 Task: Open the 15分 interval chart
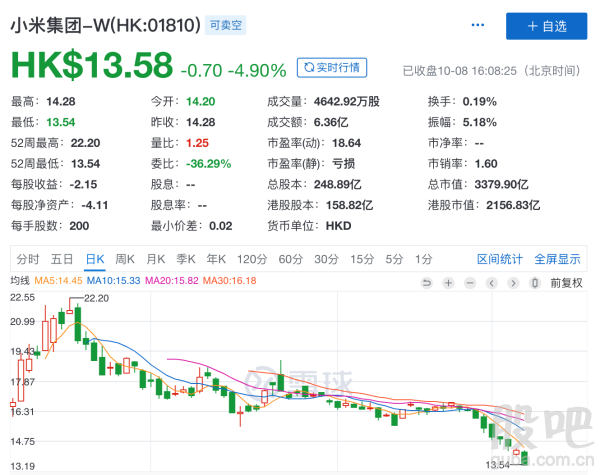pos(362,259)
